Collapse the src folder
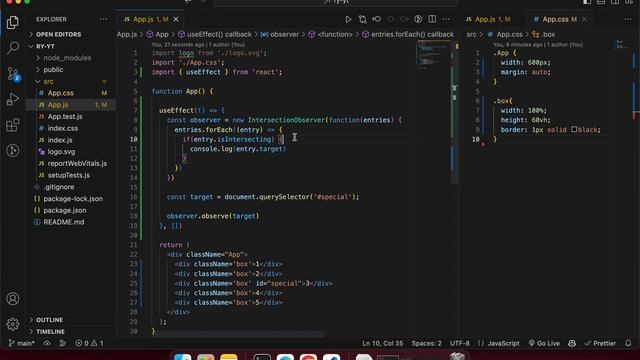Screen dimensions: 640x360 tap(48, 82)
